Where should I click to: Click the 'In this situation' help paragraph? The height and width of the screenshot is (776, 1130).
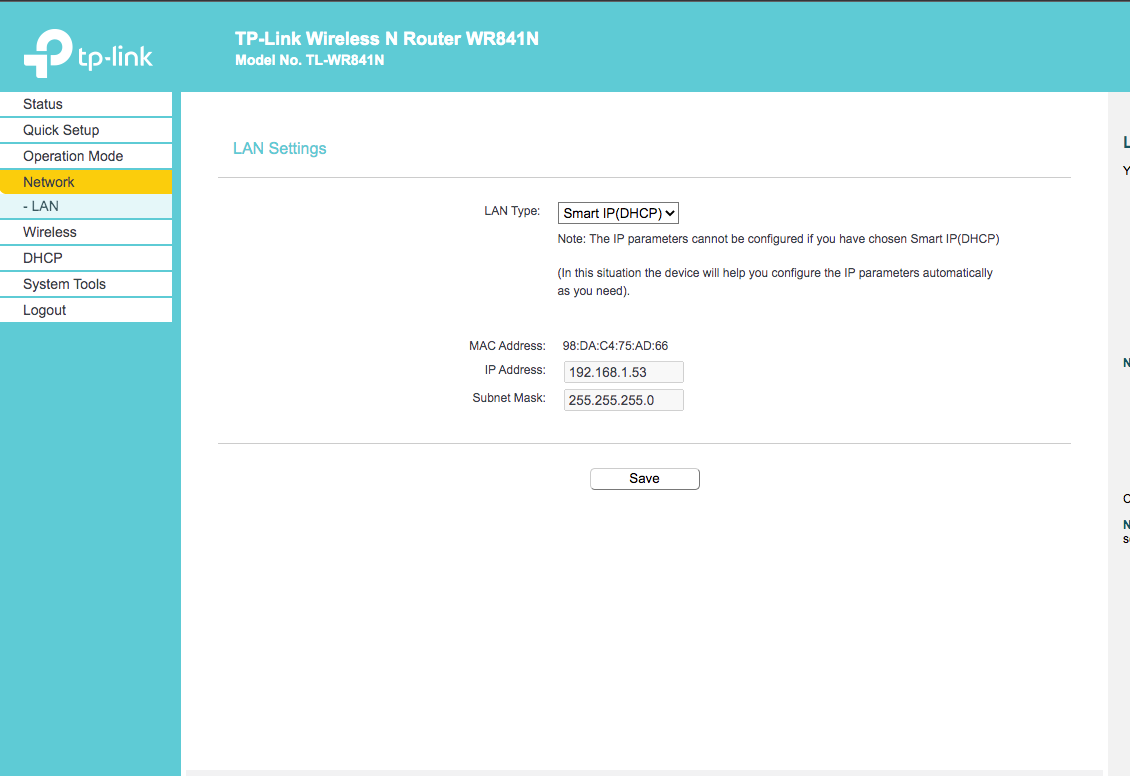(x=775, y=282)
